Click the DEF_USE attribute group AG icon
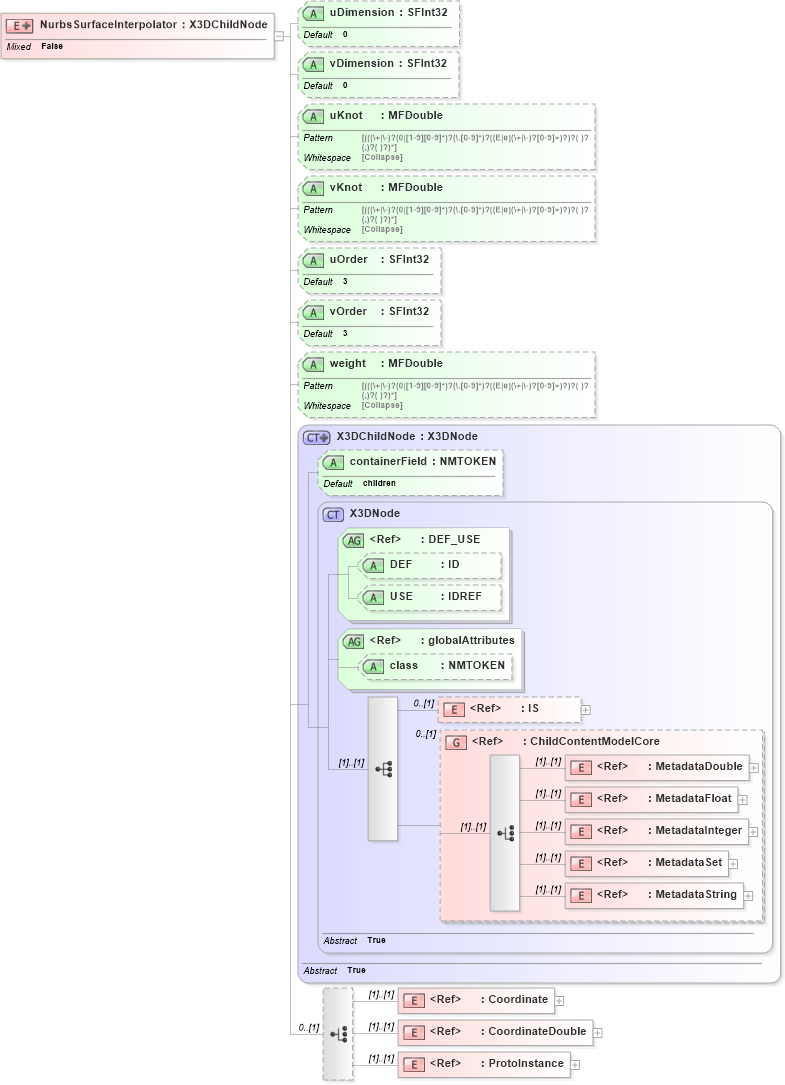785x1085 pixels. pyautogui.click(x=354, y=541)
